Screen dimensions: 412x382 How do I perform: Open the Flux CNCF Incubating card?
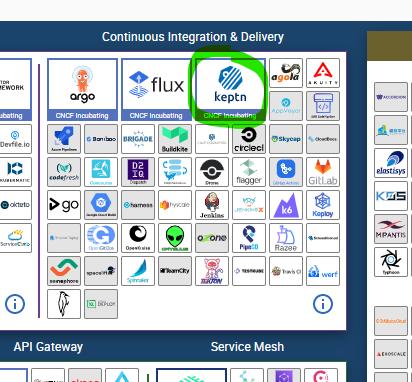[156, 89]
